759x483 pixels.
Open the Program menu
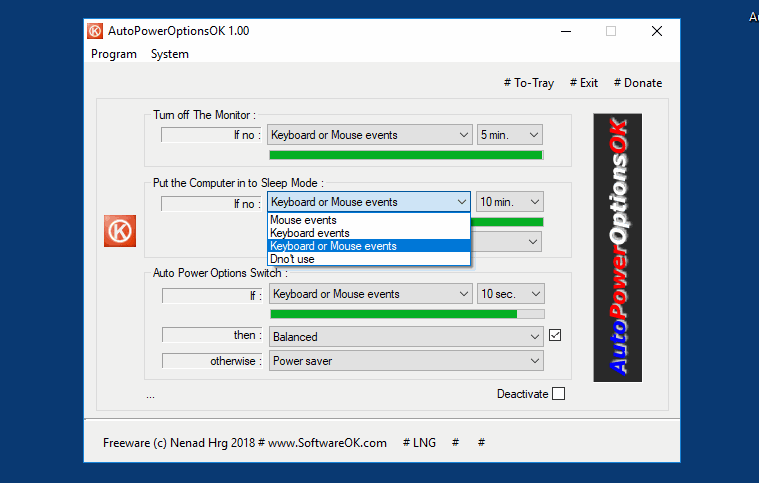tap(114, 54)
